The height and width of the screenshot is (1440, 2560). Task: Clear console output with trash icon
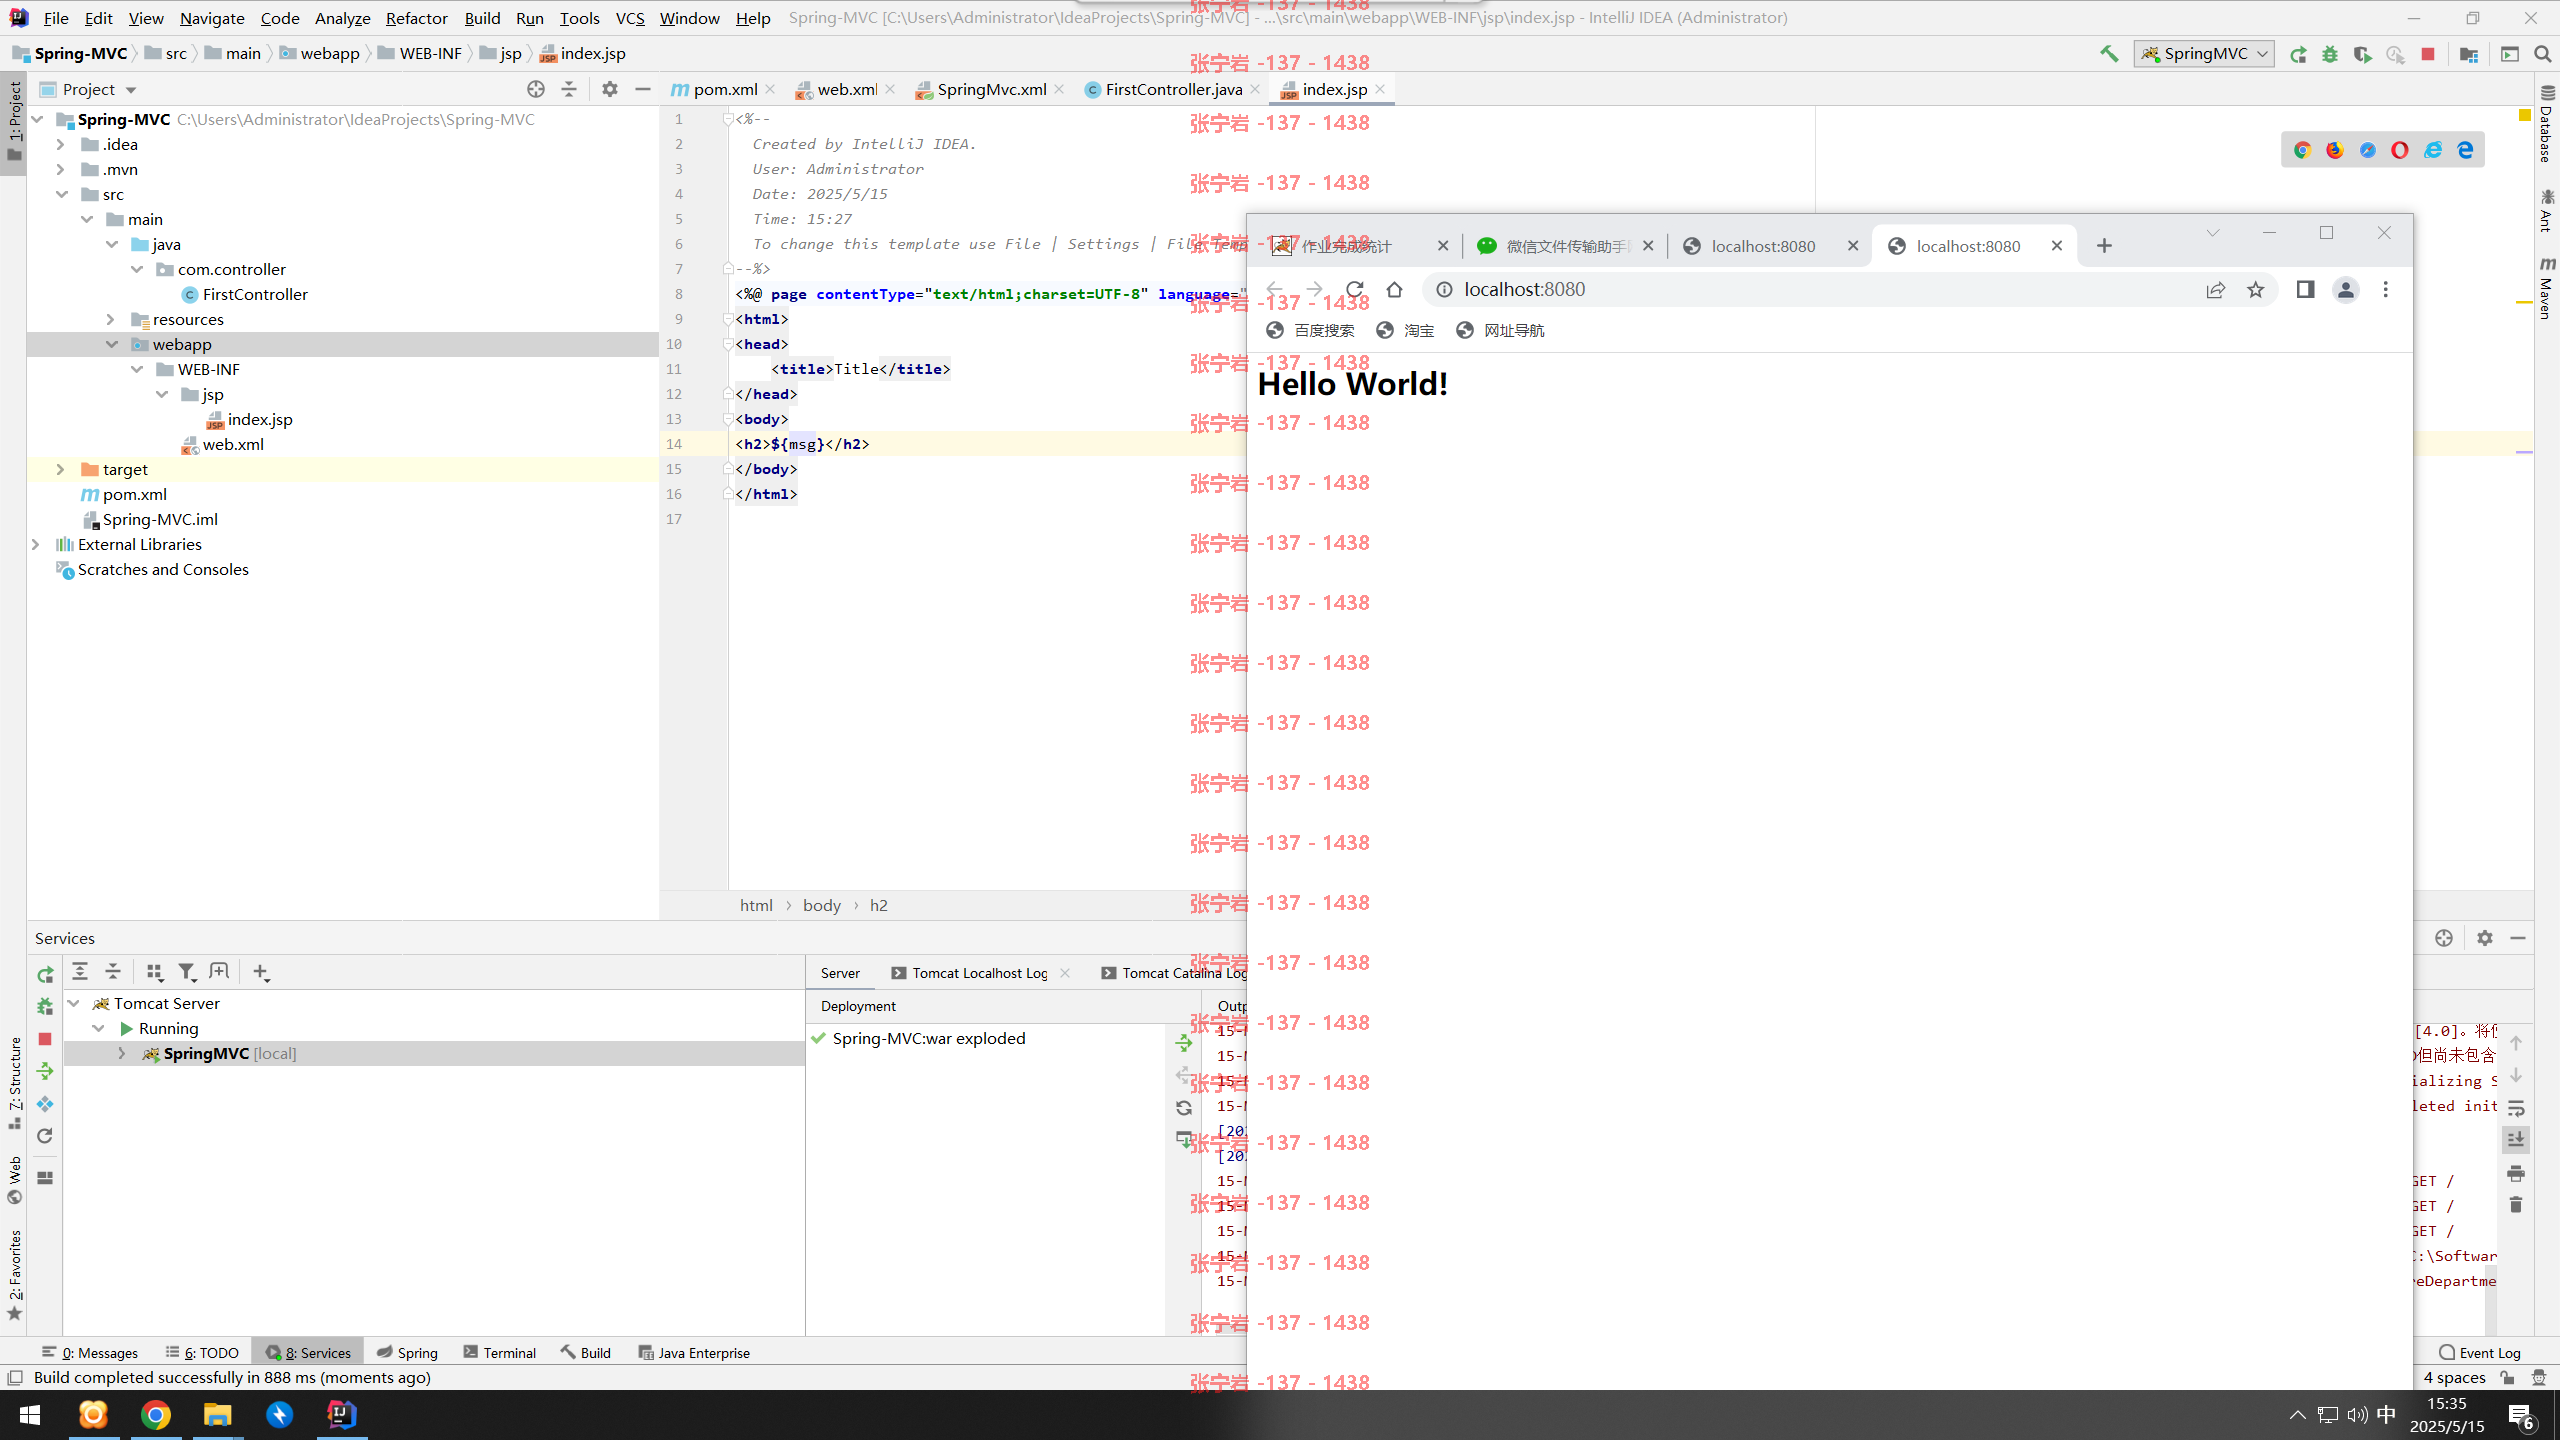pyautogui.click(x=2516, y=1205)
